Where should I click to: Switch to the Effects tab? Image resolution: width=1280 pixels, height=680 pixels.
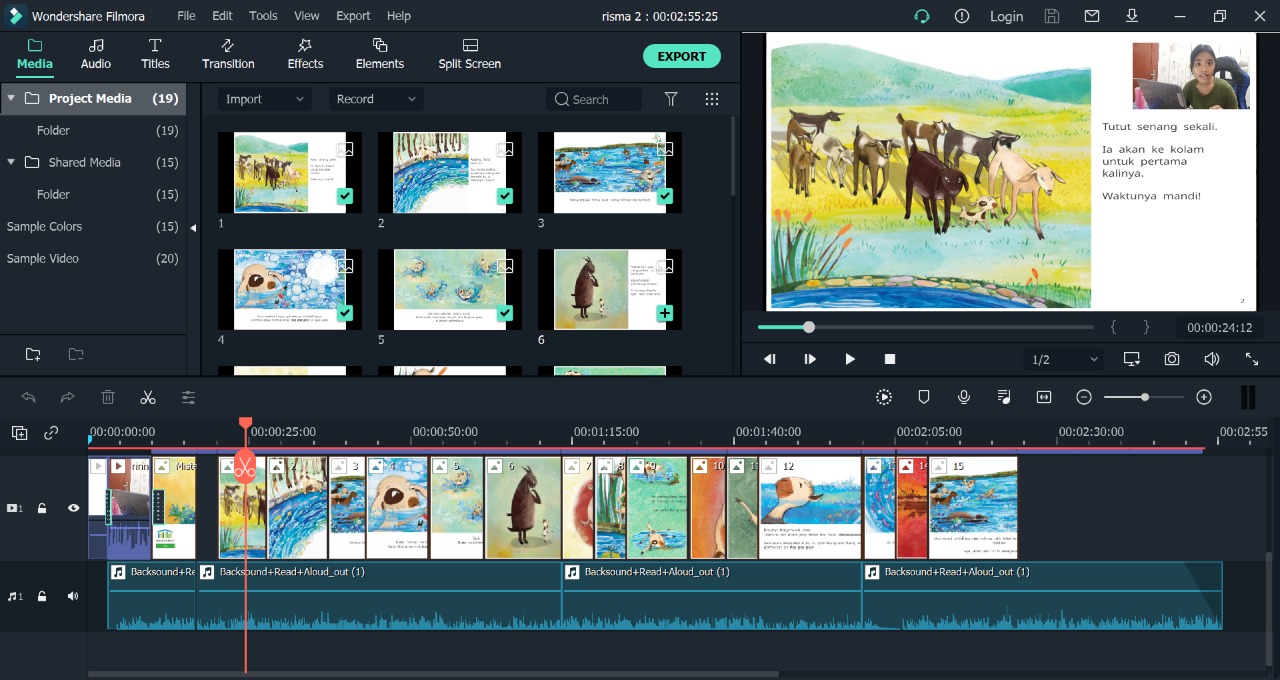[x=305, y=54]
